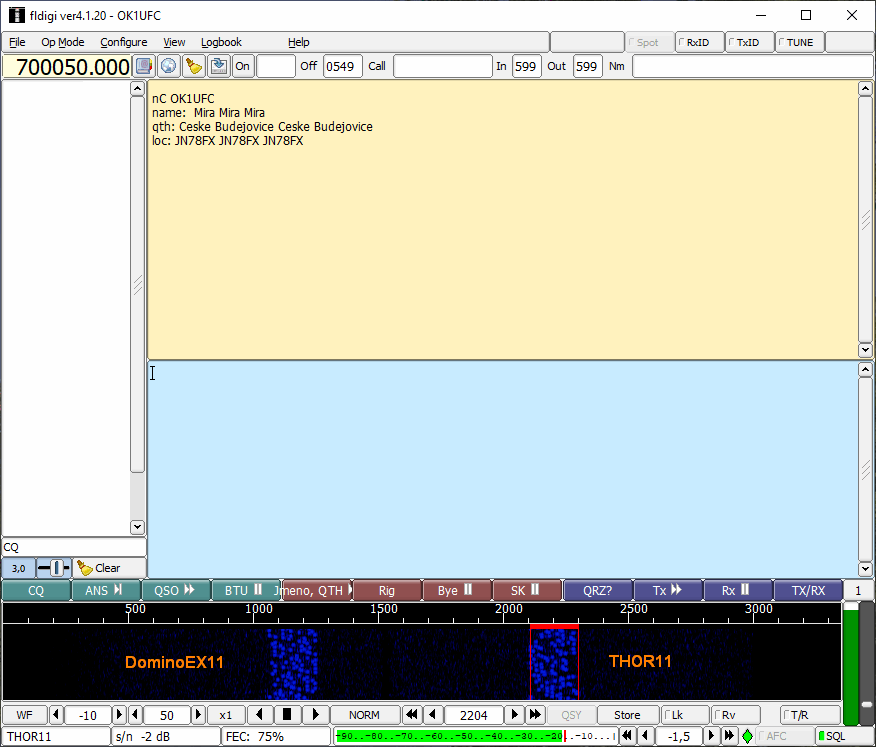Open the Configure menu

click(123, 42)
